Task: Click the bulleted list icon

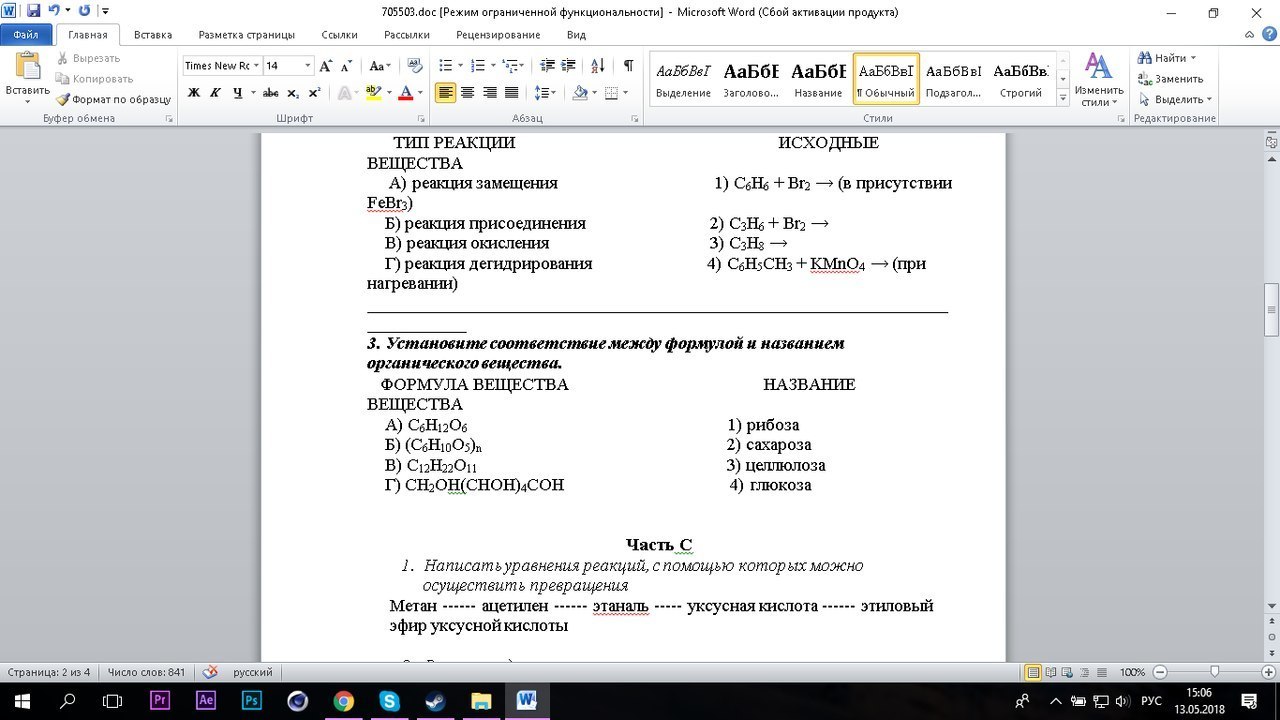Action: coord(446,66)
